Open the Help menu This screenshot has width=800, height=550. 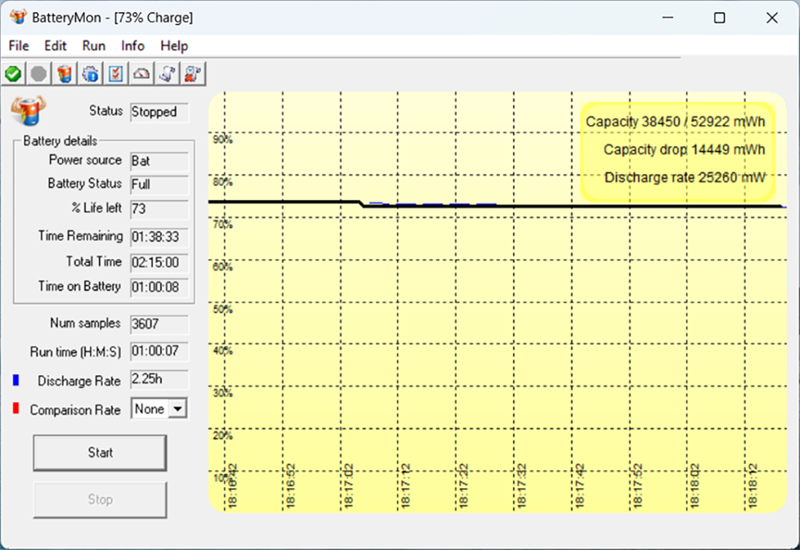pos(174,46)
